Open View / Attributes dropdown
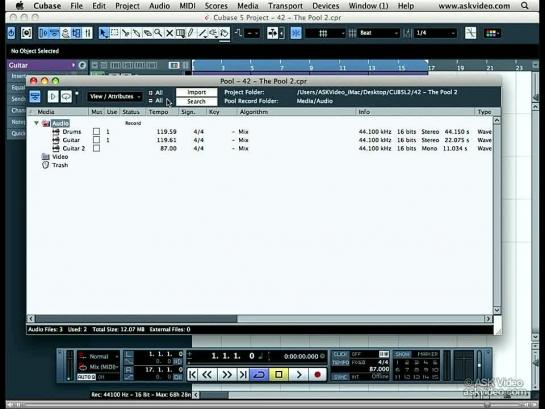This screenshot has width=545, height=409. pos(114,97)
